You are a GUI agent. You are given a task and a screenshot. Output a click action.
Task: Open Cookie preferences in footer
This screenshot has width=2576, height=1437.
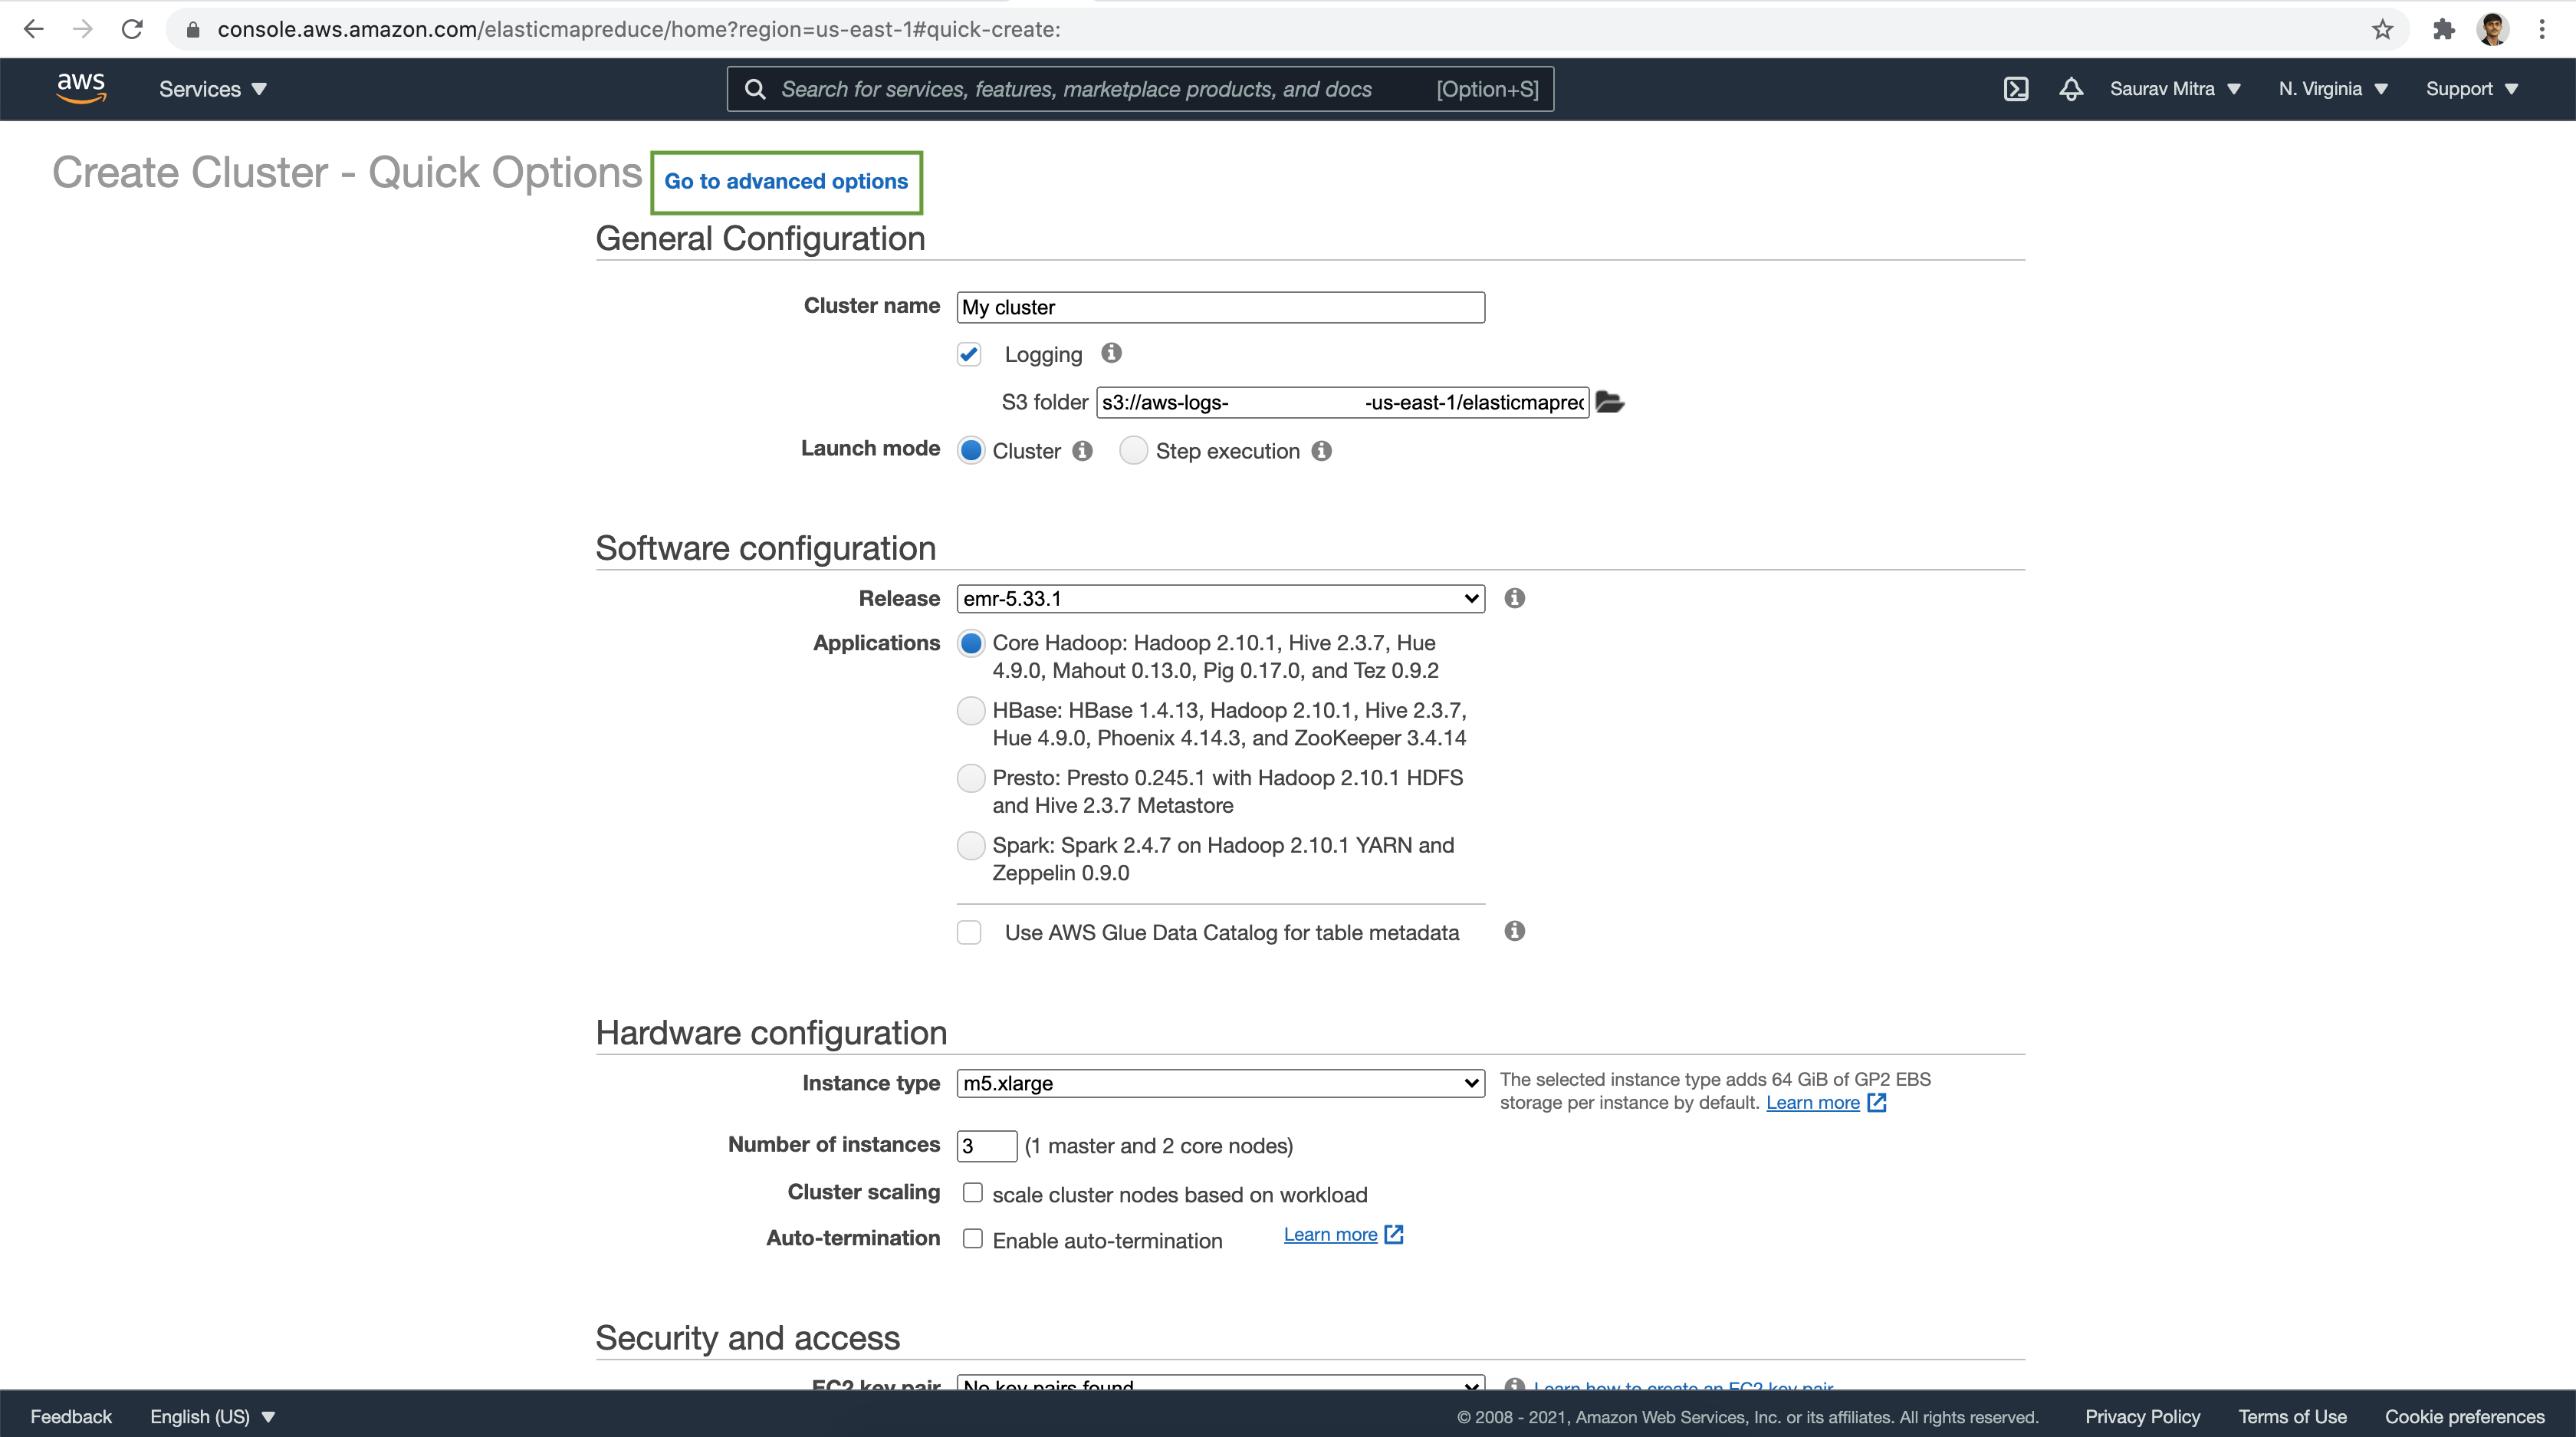2464,1416
